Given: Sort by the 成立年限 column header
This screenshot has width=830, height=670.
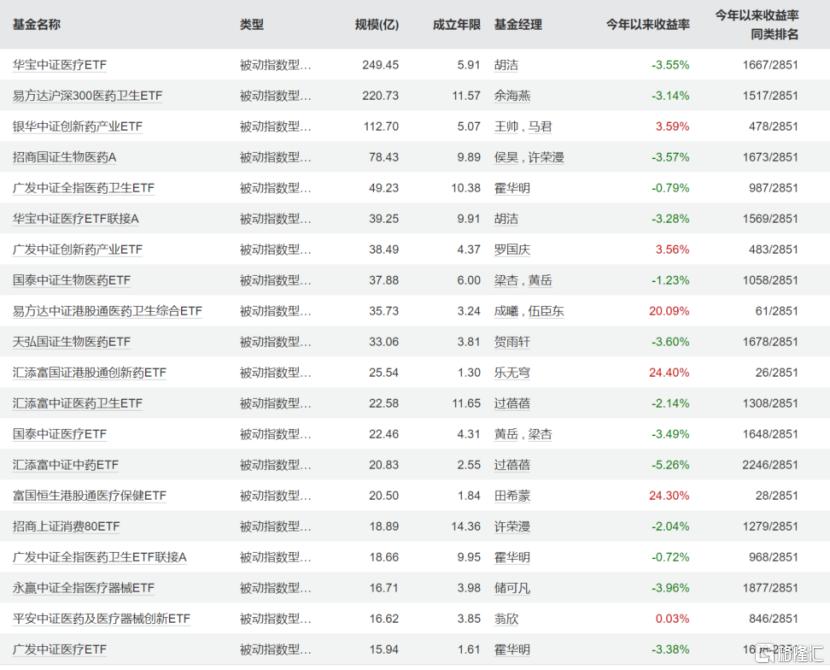Looking at the screenshot, I should (457, 24).
